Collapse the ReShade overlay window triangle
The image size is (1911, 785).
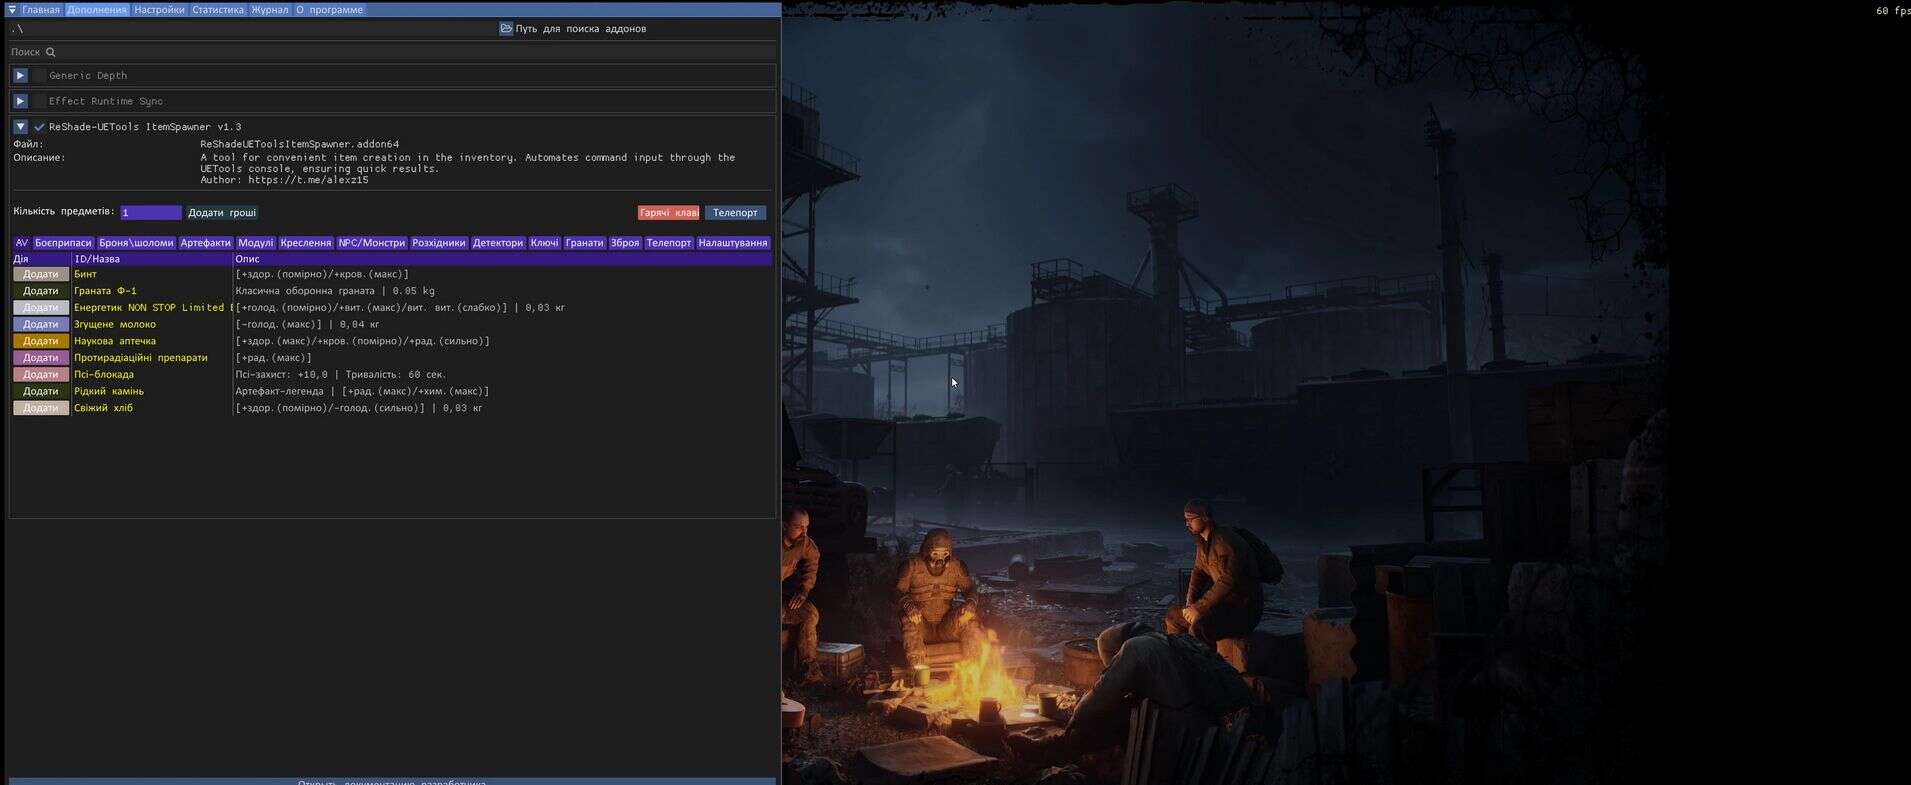(x=12, y=10)
